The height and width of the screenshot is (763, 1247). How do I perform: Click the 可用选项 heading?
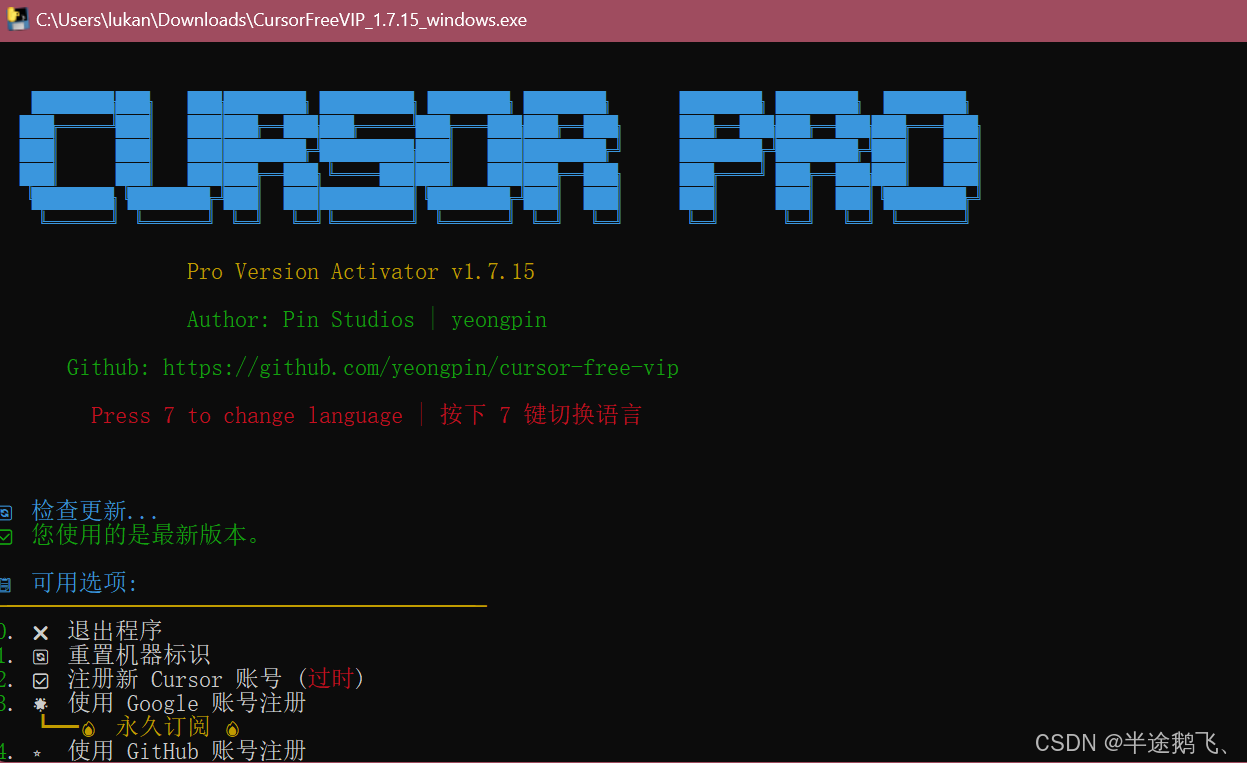pos(85,583)
